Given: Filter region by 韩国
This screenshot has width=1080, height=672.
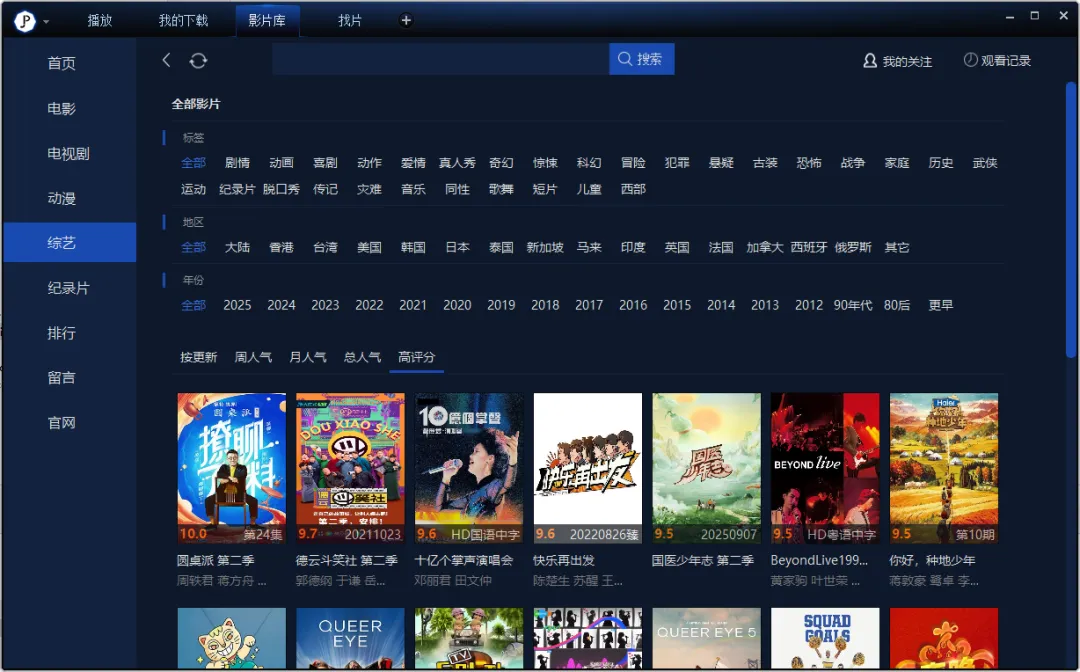Looking at the screenshot, I should tap(413, 247).
